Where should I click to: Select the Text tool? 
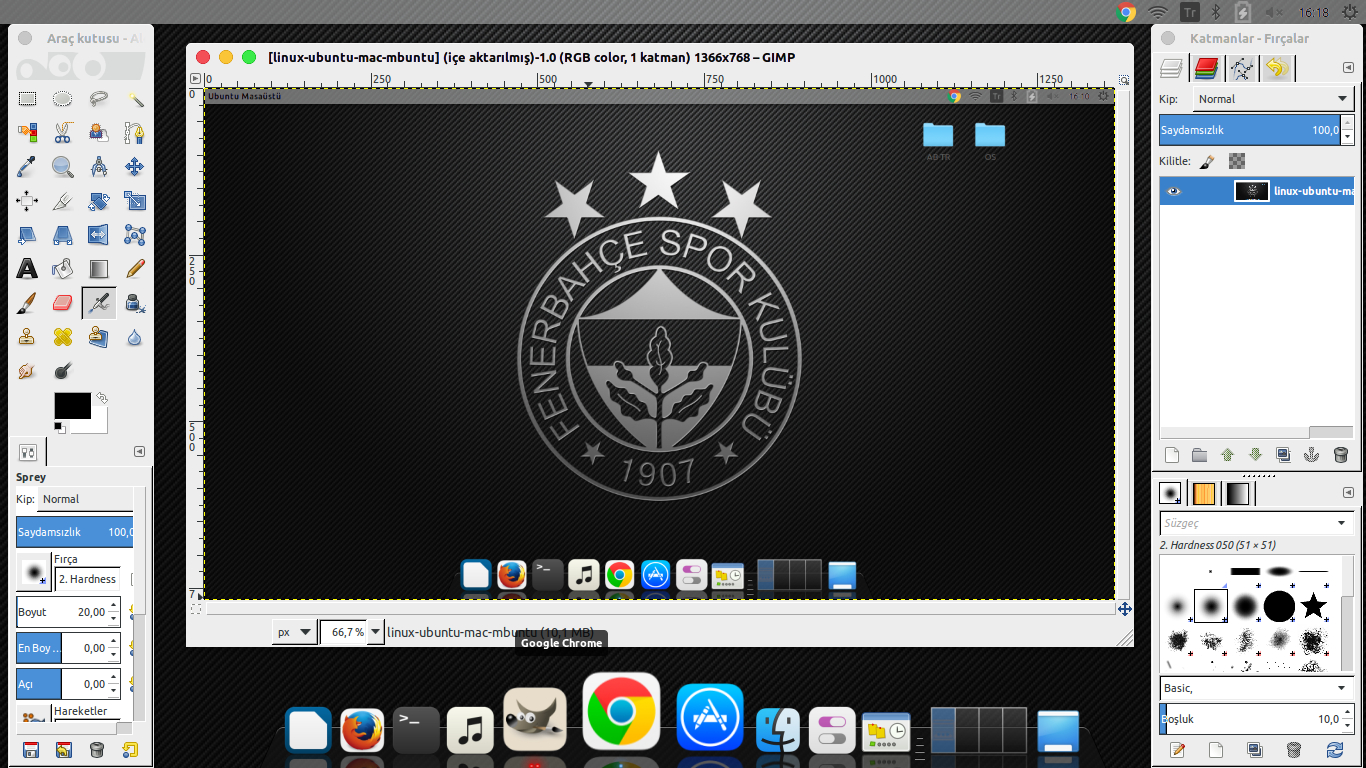pos(27,268)
